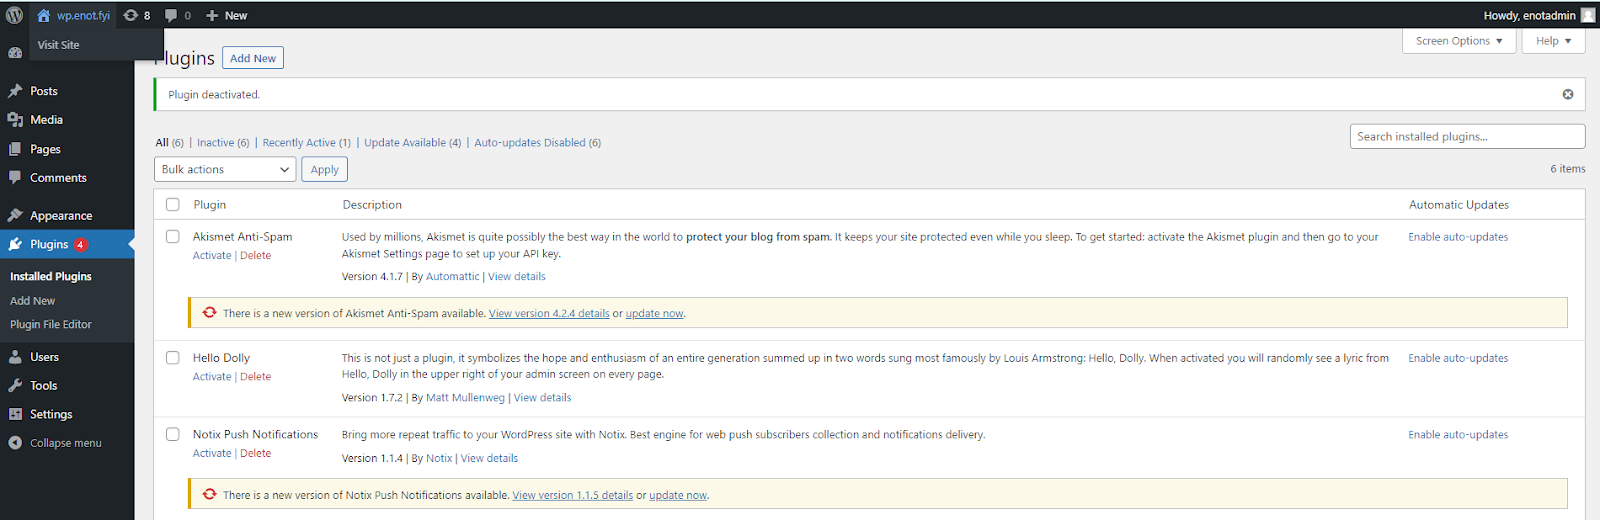Activate Notix Push Notifications plugin
Image resolution: width=1600 pixels, height=520 pixels.
(212, 454)
